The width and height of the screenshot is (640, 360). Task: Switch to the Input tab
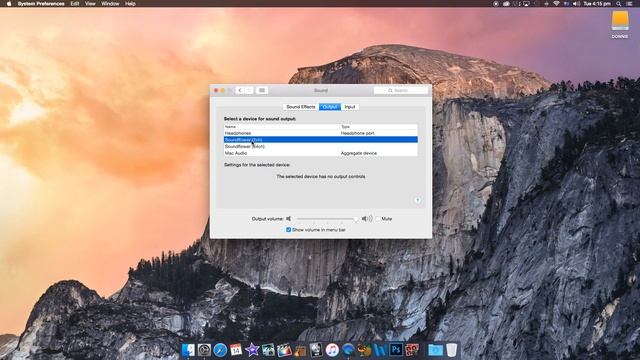(x=350, y=107)
